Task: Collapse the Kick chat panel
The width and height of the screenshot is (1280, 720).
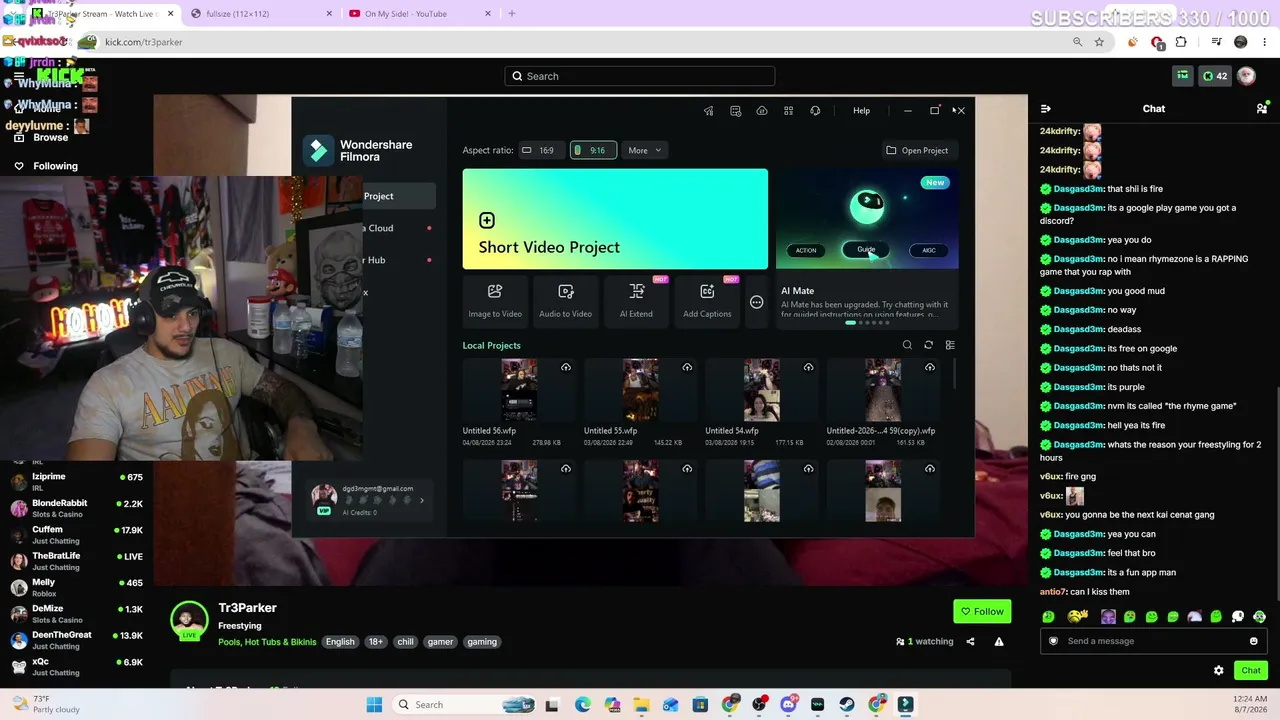Action: [x=1046, y=109]
